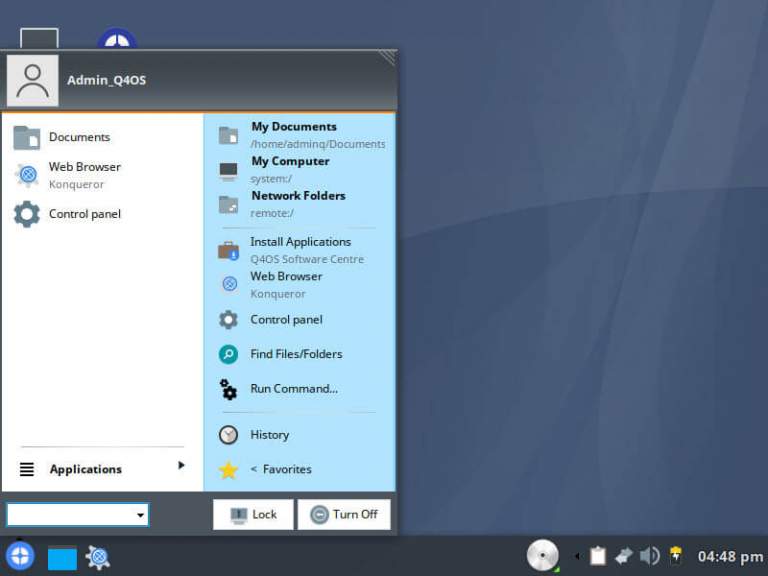Click the Admin_Q4OS user avatar picture
The image size is (768, 576).
pyautogui.click(x=33, y=81)
